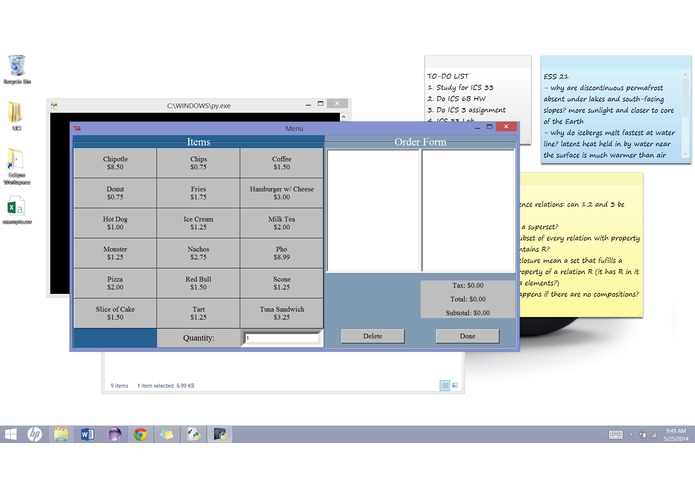This screenshot has width=695, height=494.
Task: Focus the Quantity input field
Action: click(x=282, y=338)
